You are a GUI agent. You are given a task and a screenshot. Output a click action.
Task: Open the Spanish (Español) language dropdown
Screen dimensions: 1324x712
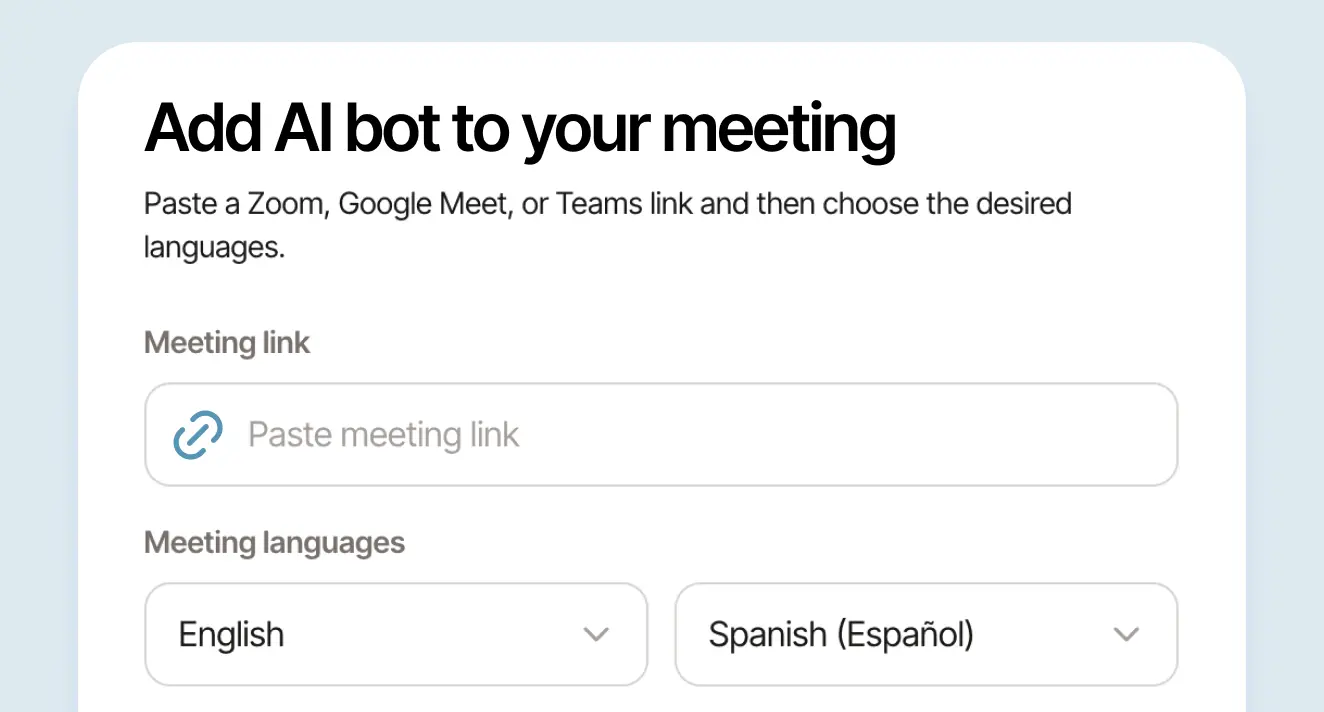(x=925, y=634)
